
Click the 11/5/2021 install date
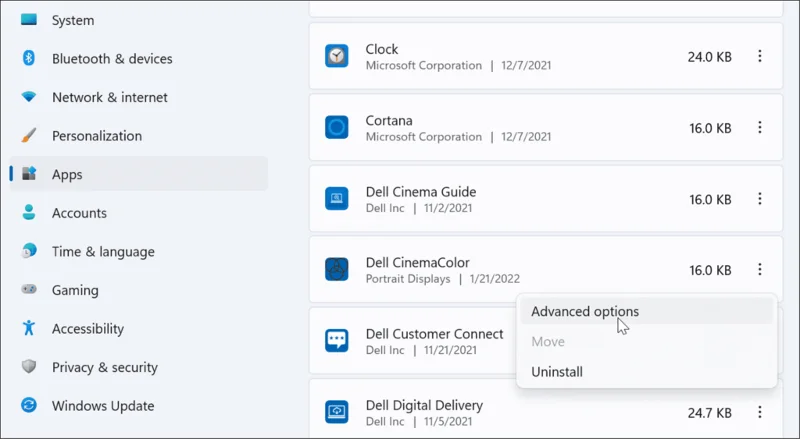point(447,421)
